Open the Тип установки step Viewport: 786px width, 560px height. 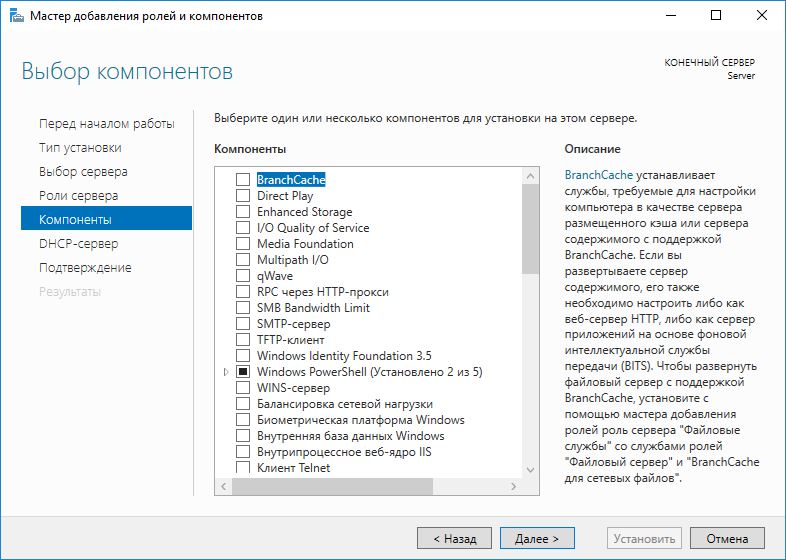[80, 147]
